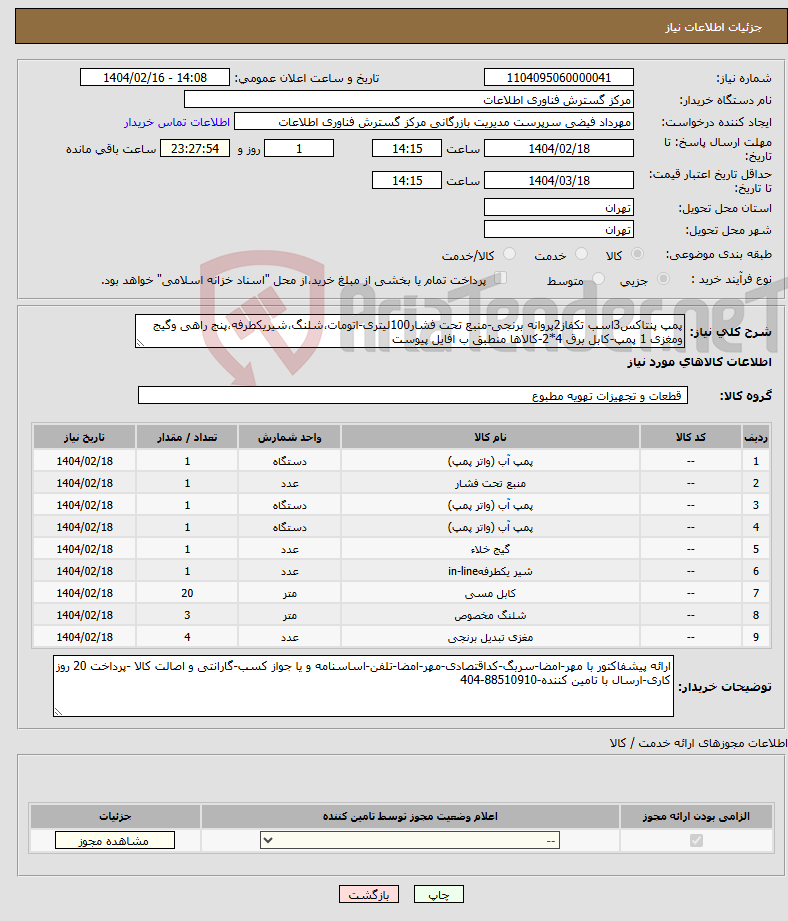Click the کابل مسی item name

point(490,593)
